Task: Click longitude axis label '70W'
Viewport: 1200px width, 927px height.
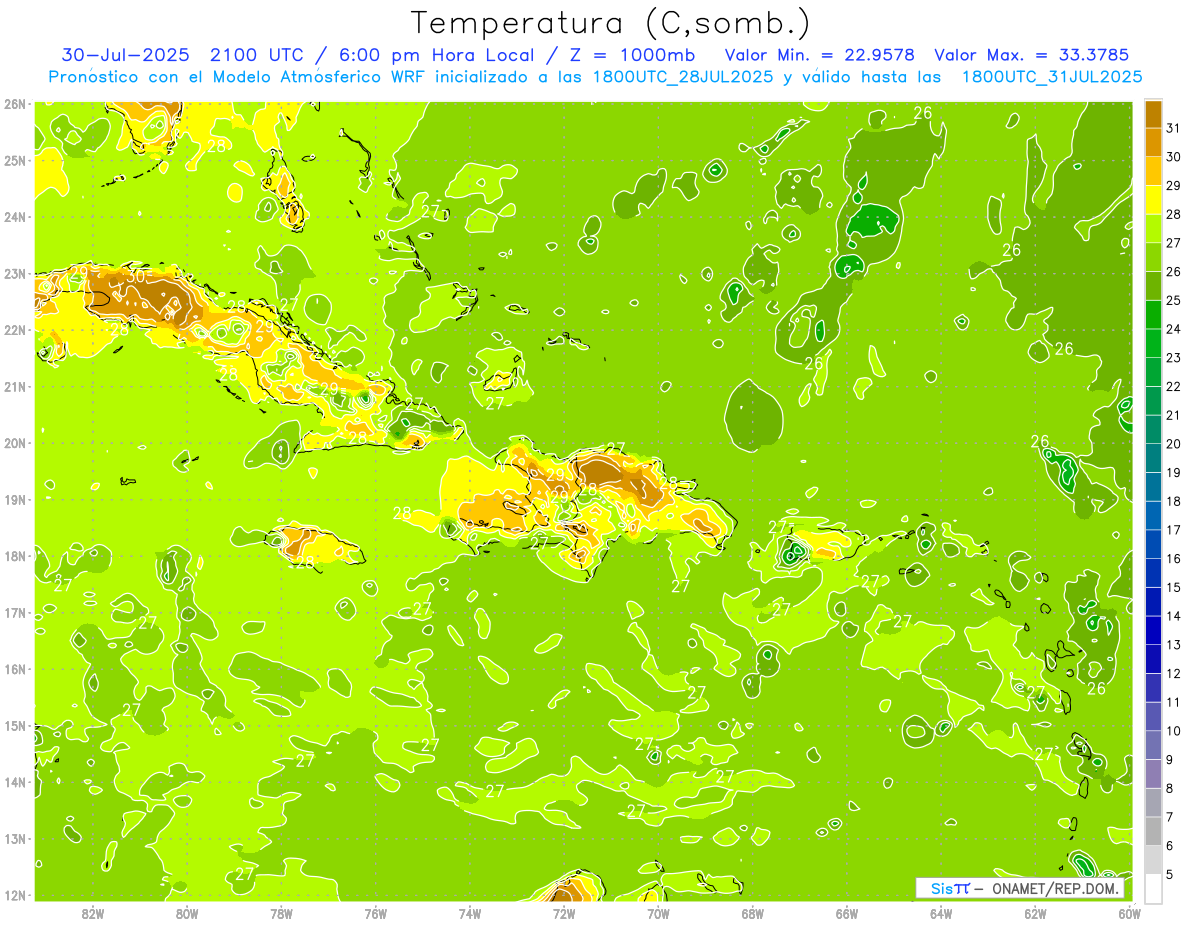Action: (658, 914)
